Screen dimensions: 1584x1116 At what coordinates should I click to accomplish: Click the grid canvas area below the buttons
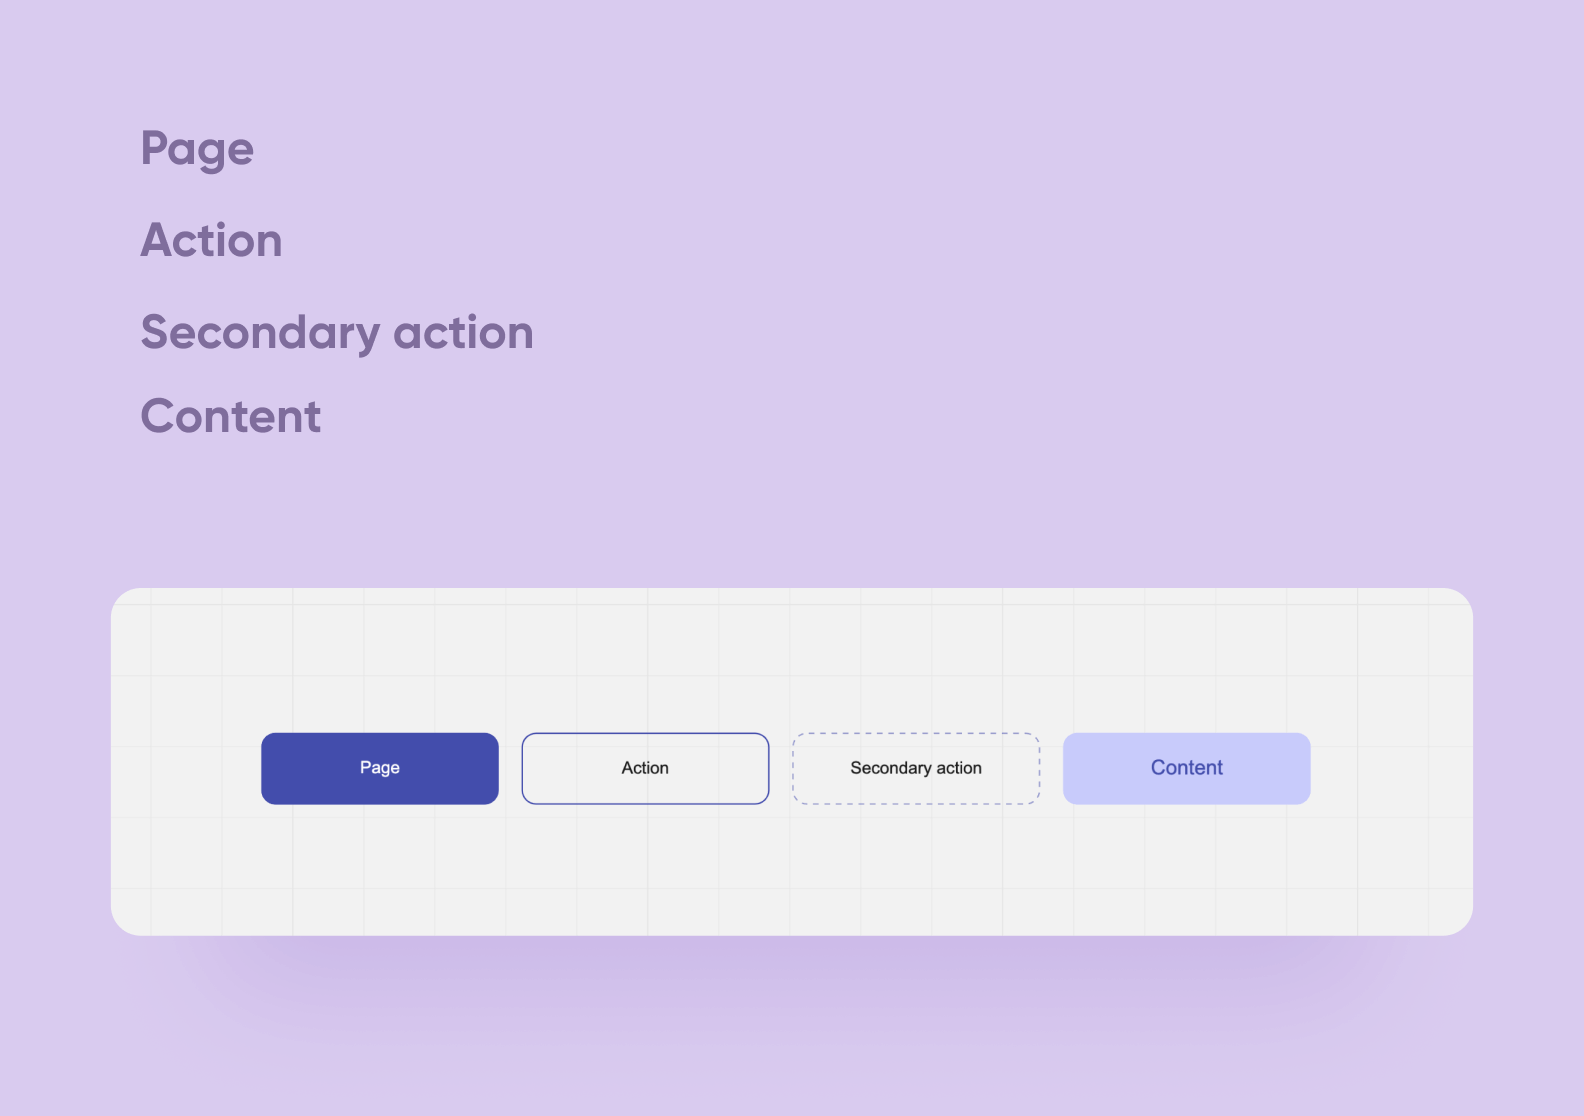click(791, 870)
